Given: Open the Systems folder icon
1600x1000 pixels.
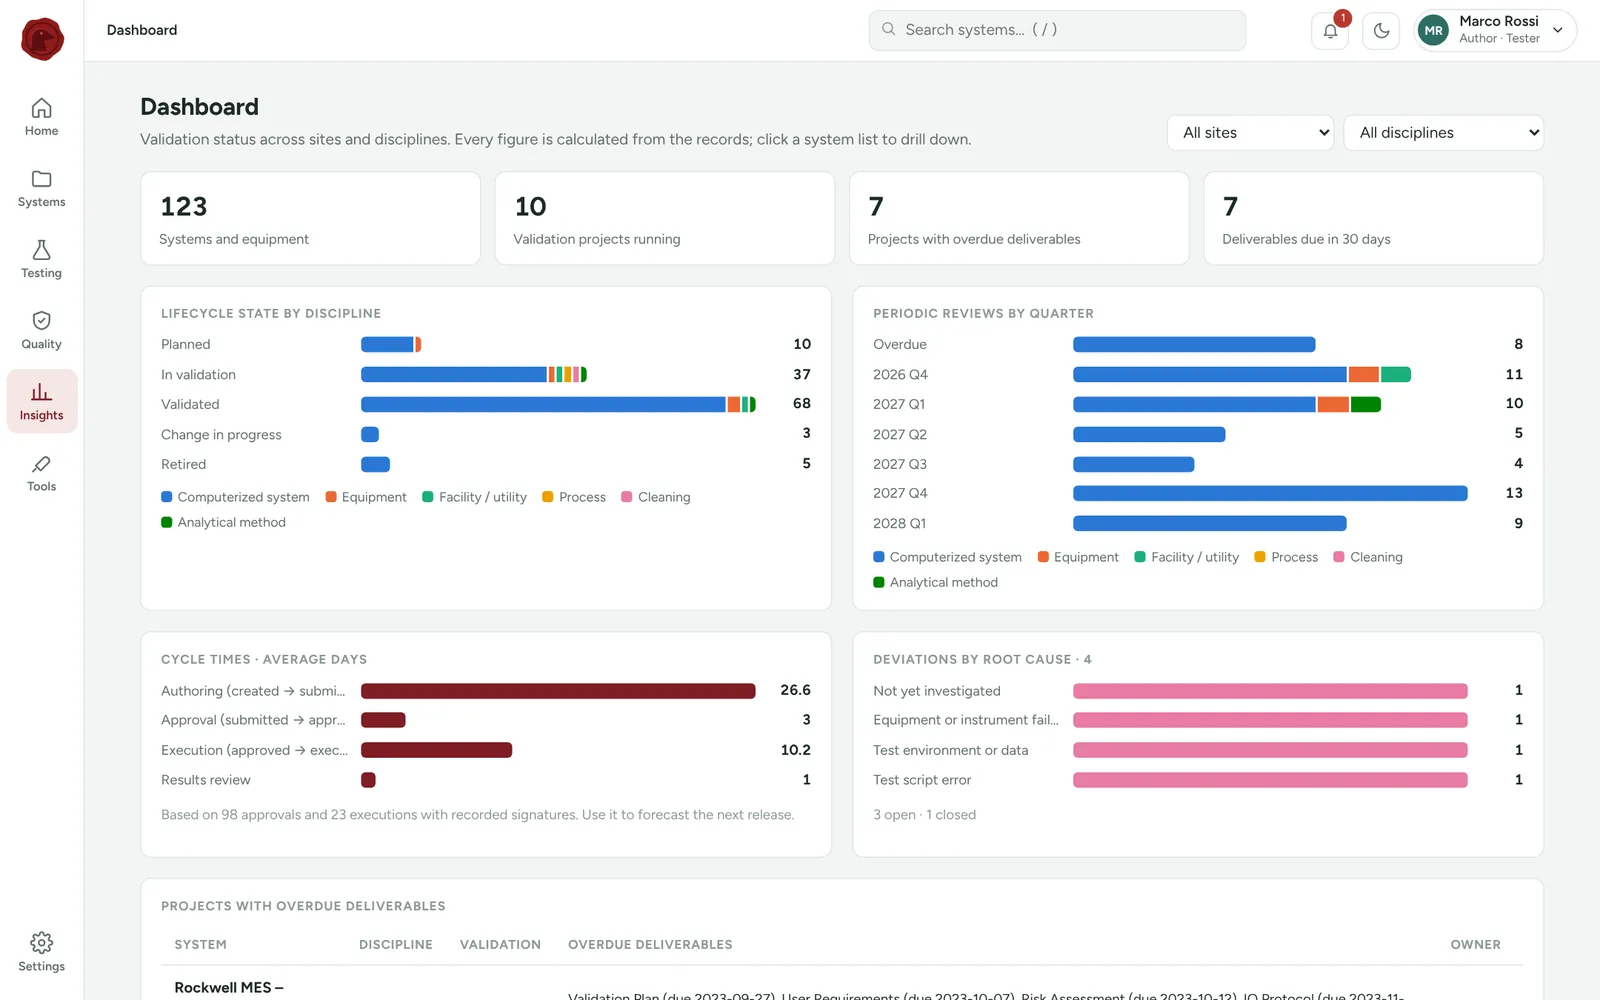Looking at the screenshot, I should pos(41,179).
